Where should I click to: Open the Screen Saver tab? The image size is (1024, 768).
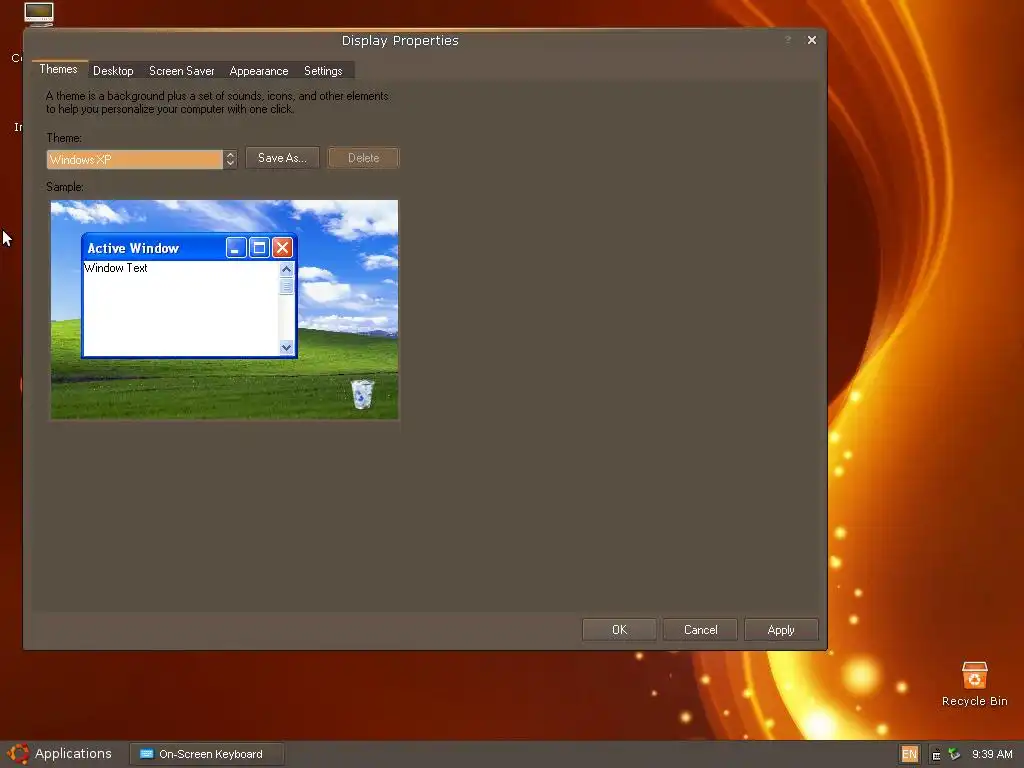(x=182, y=71)
